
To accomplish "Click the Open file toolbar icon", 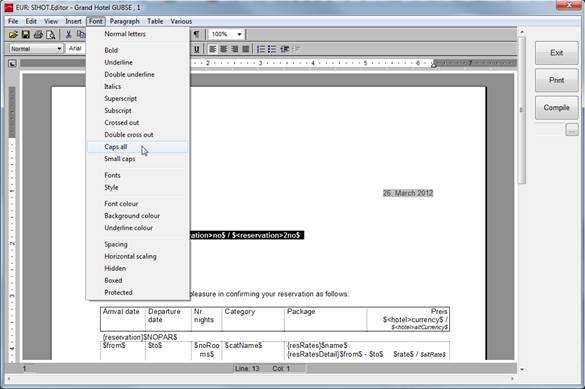I will tap(13, 35).
